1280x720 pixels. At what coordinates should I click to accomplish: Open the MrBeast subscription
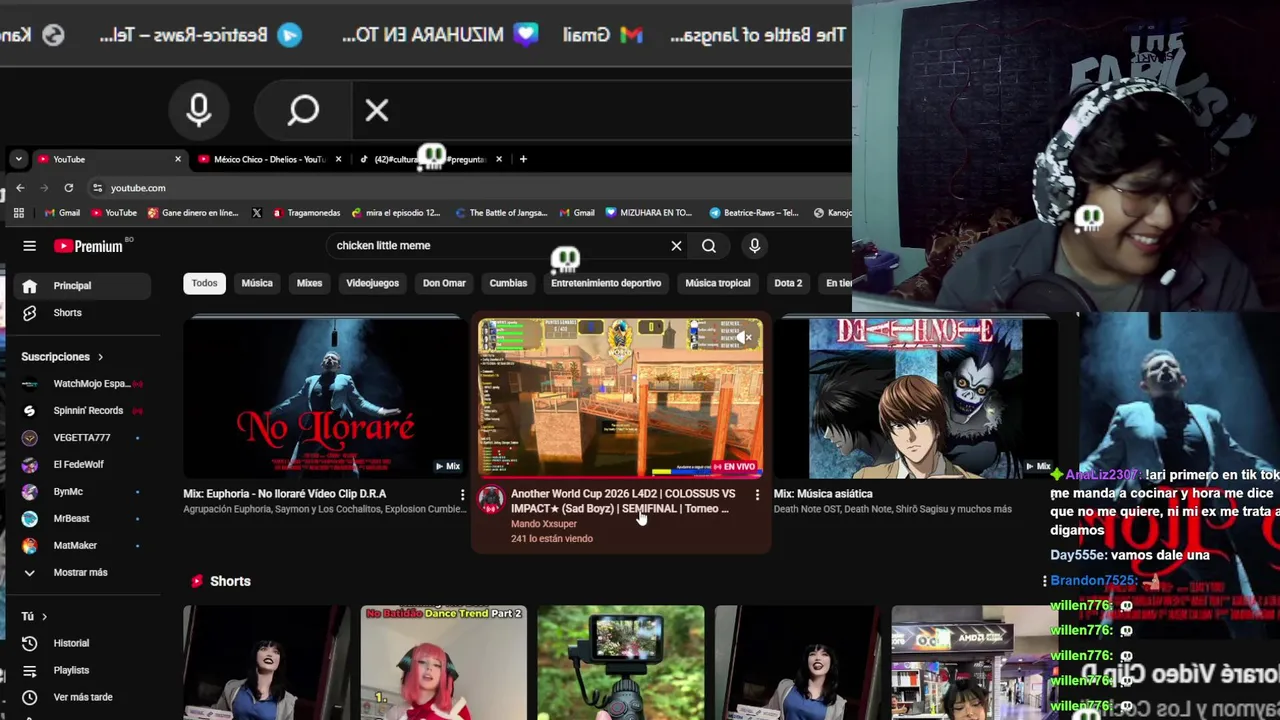point(83,519)
